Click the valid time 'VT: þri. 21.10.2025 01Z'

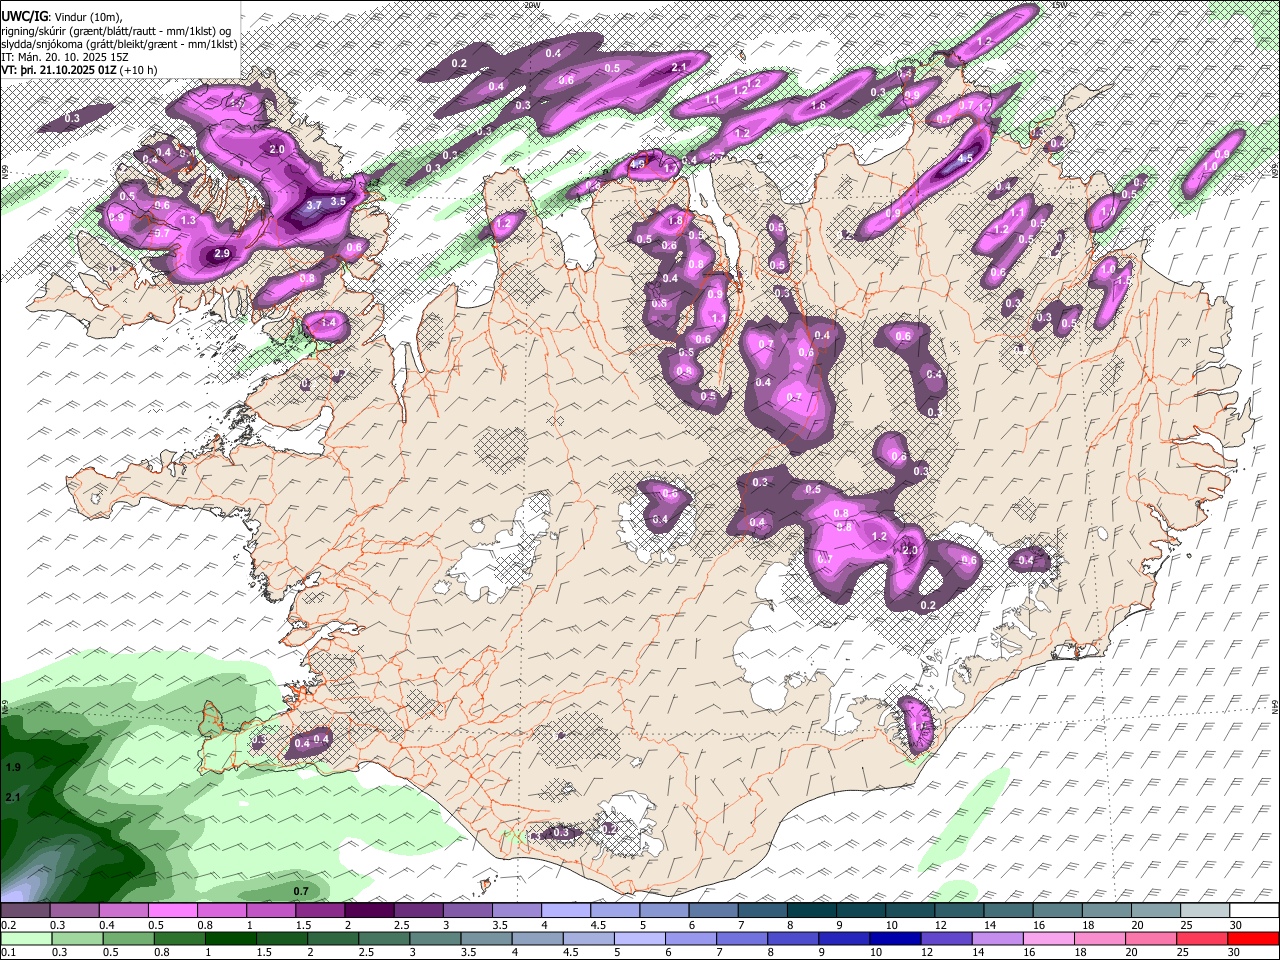[59, 71]
